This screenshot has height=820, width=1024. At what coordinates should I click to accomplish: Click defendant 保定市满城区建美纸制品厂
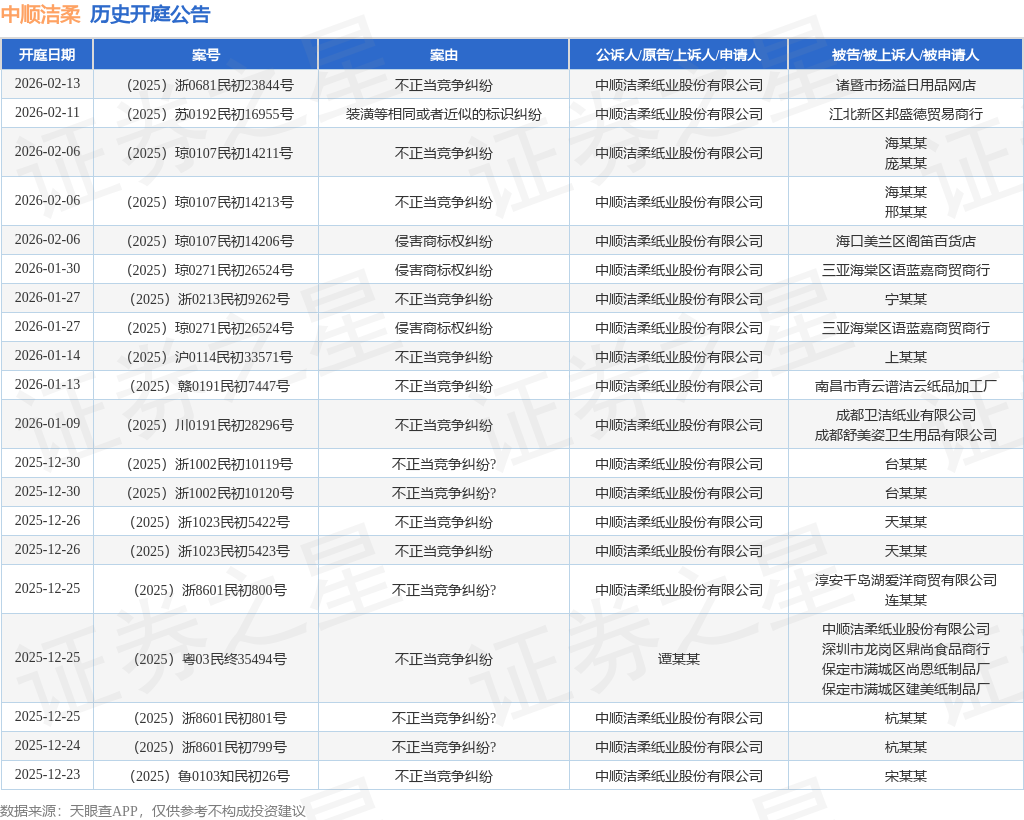[x=906, y=689]
